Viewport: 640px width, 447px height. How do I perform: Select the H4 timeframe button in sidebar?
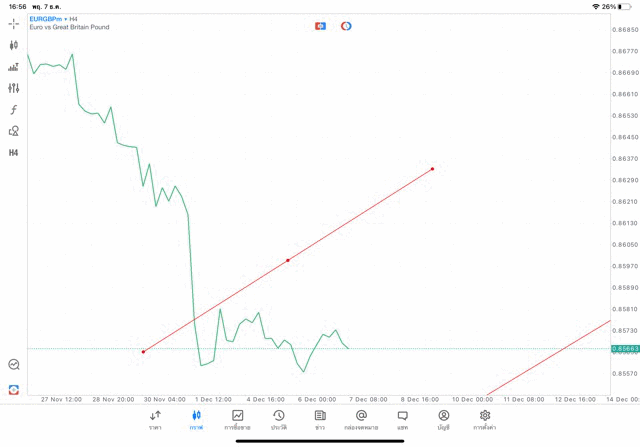[x=14, y=153]
